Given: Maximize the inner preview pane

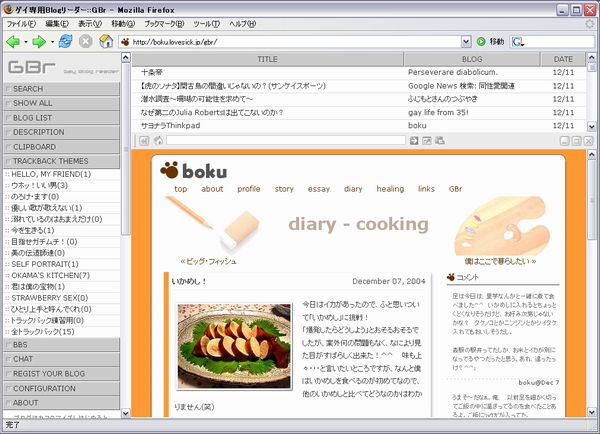Looking at the screenshot, I should click(576, 141).
